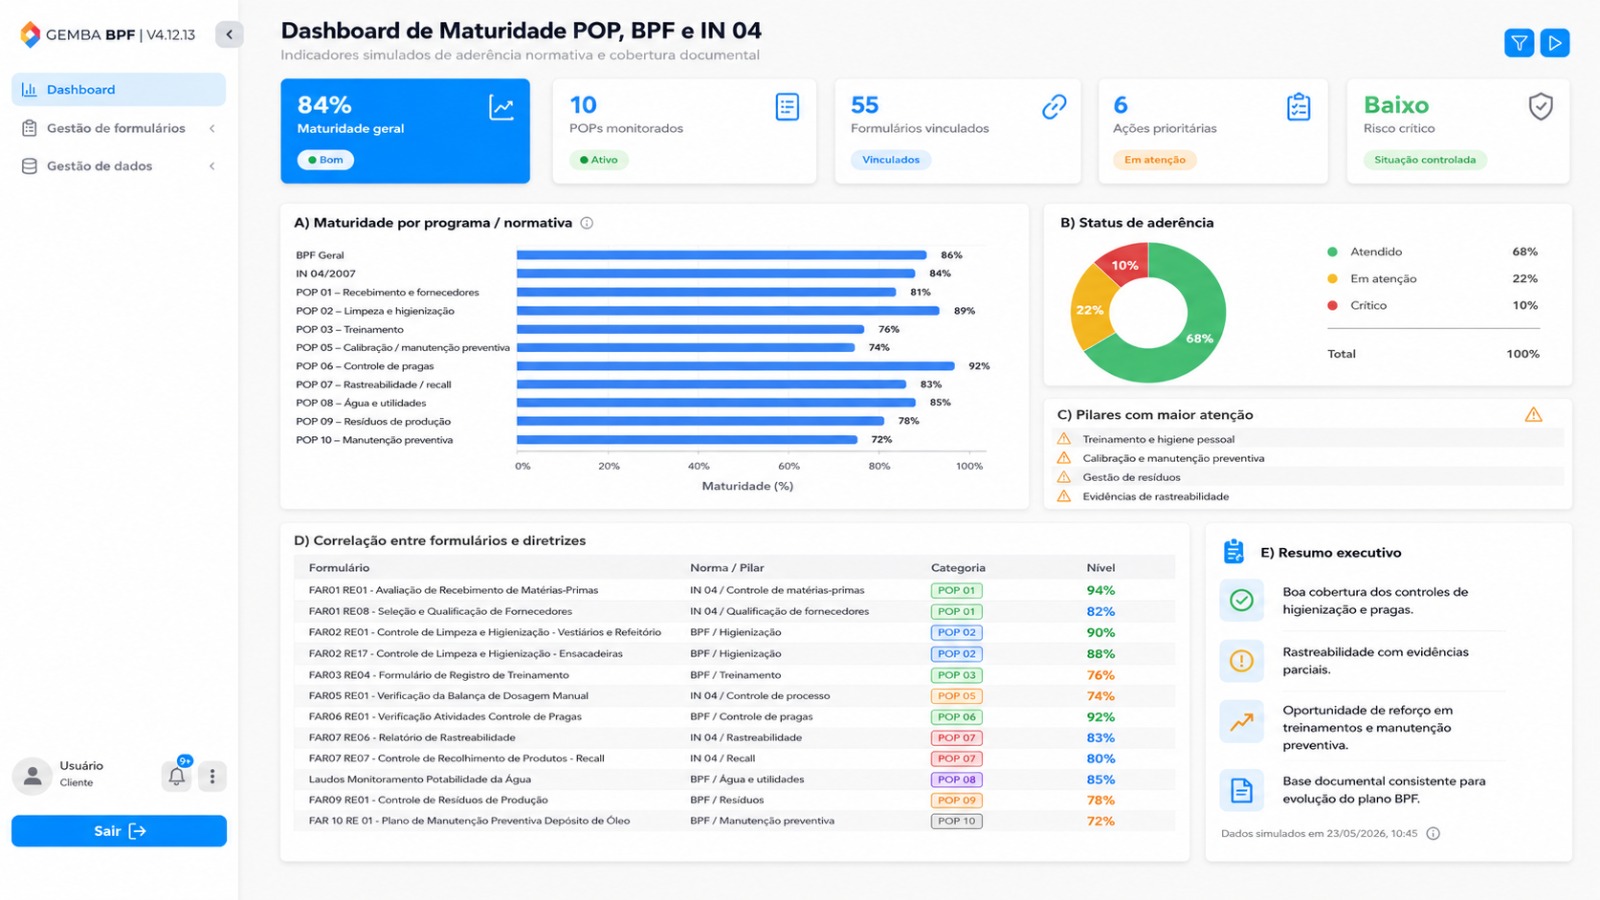This screenshot has height=900, width=1600.
Task: Click the play icon button top right
Action: coord(1555,43)
